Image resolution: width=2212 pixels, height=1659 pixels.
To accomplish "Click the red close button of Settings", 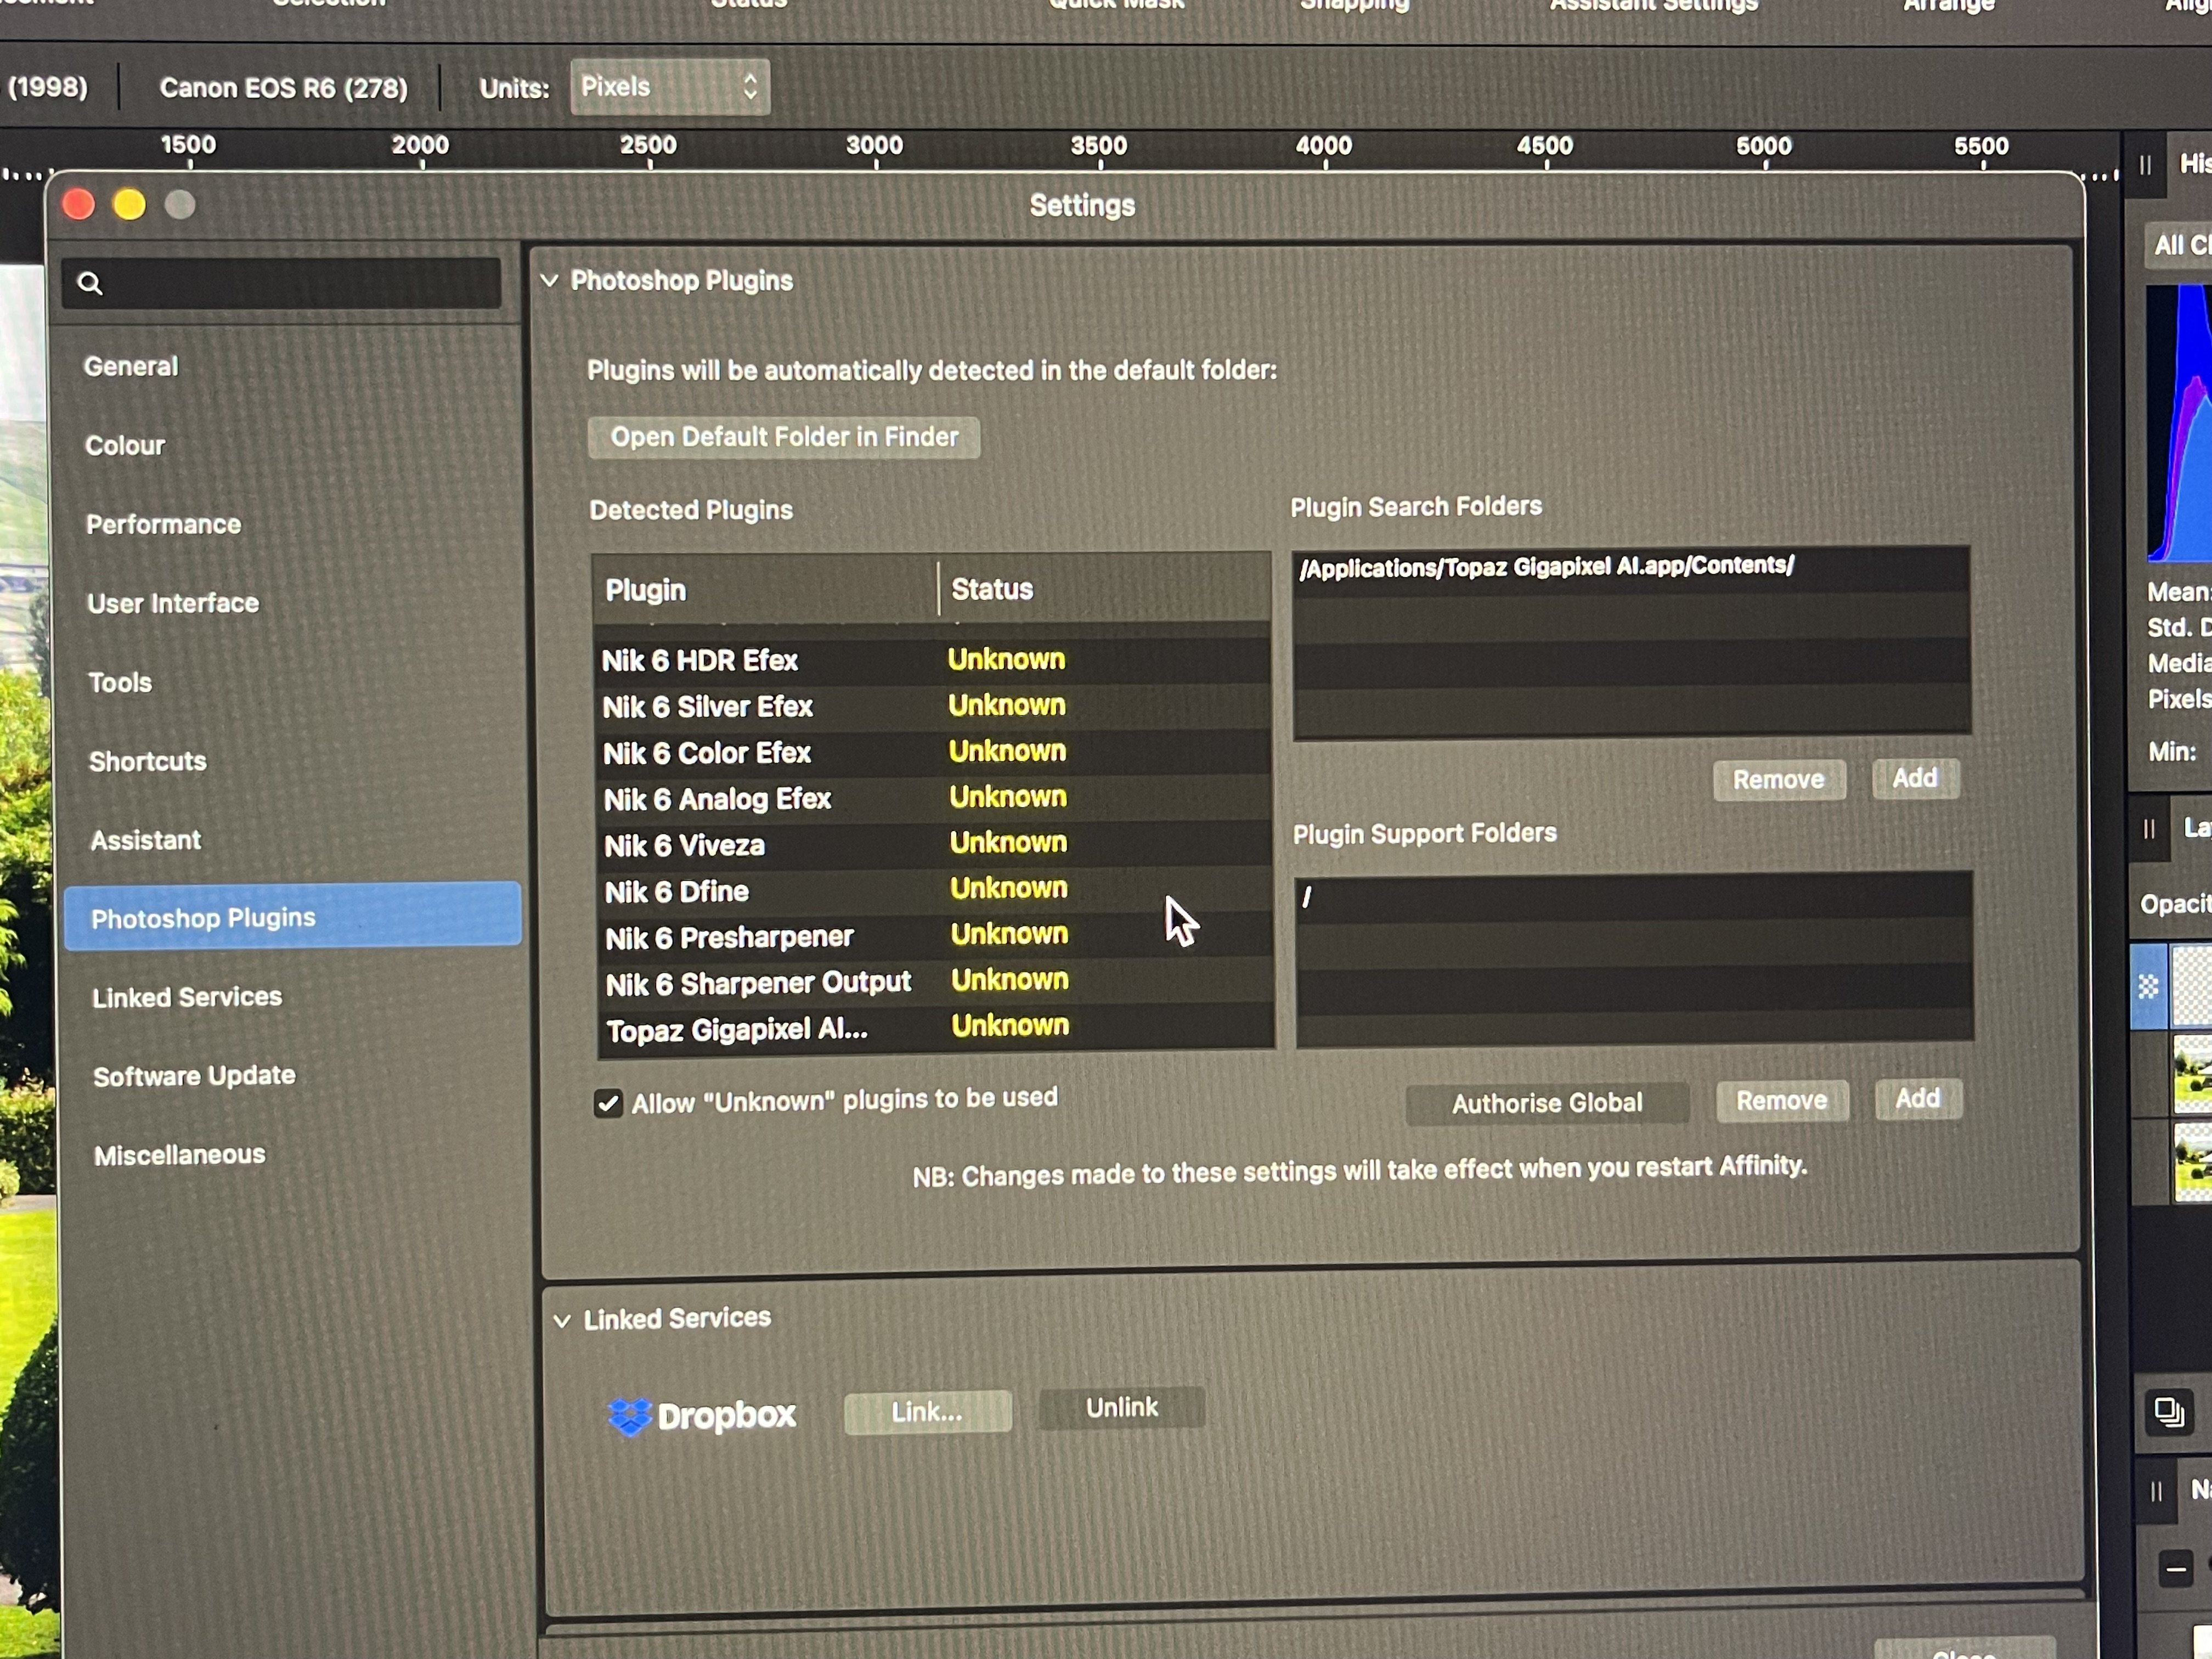I will coord(78,205).
